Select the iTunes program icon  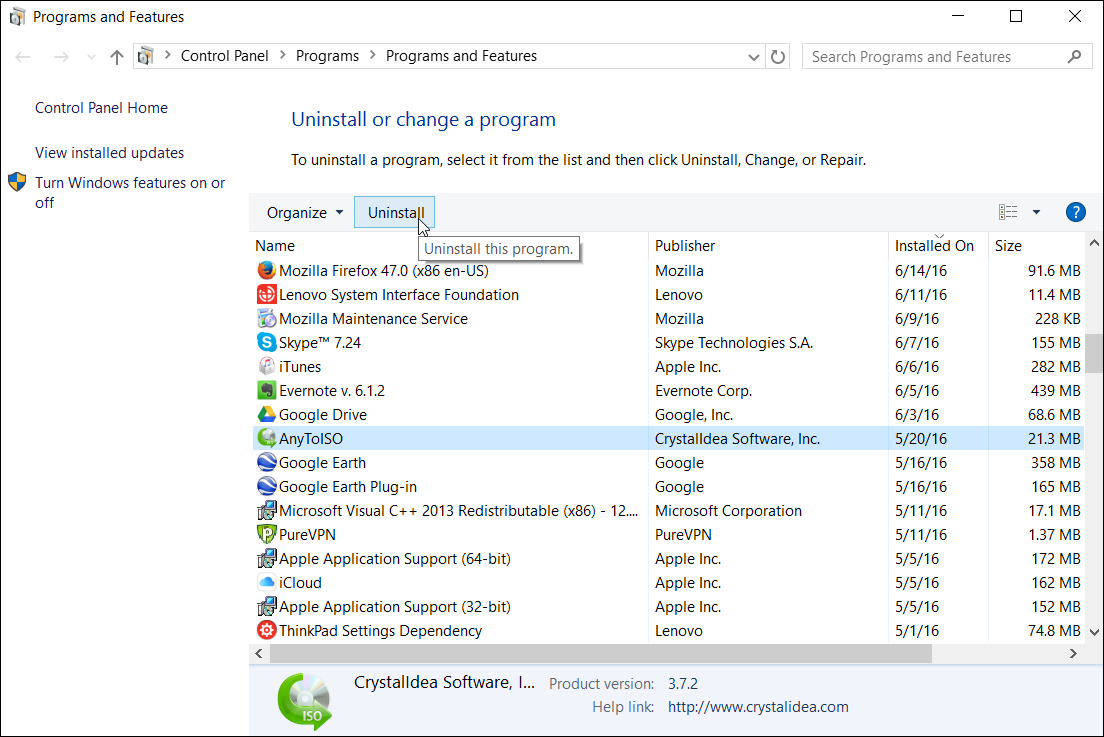pos(266,366)
